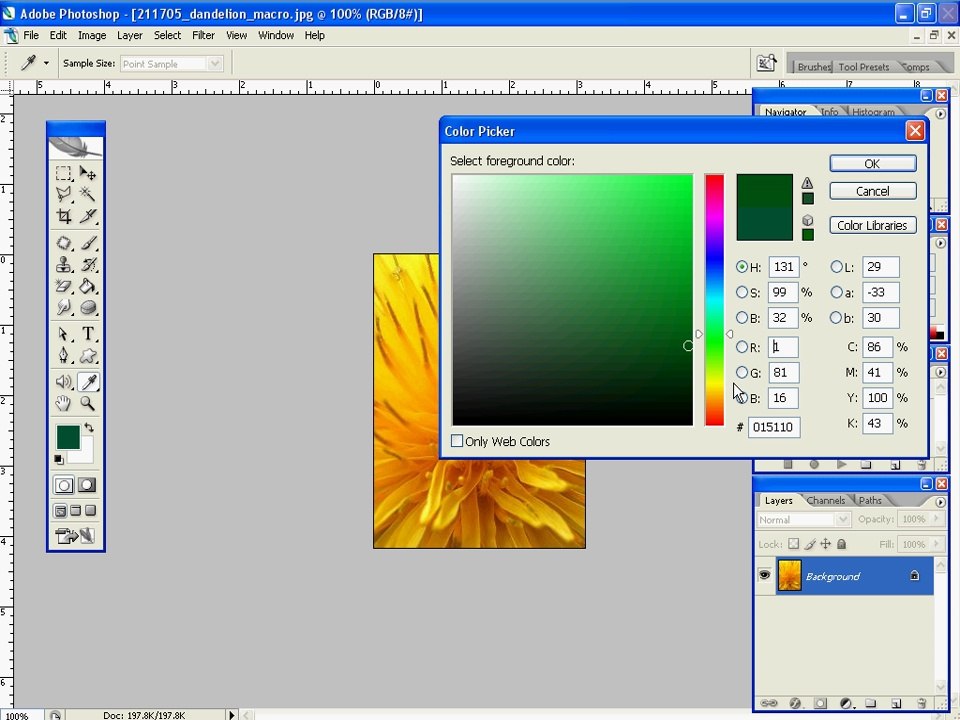960x720 pixels.
Task: Select the Rectangular Marquee tool
Action: pyautogui.click(x=64, y=173)
